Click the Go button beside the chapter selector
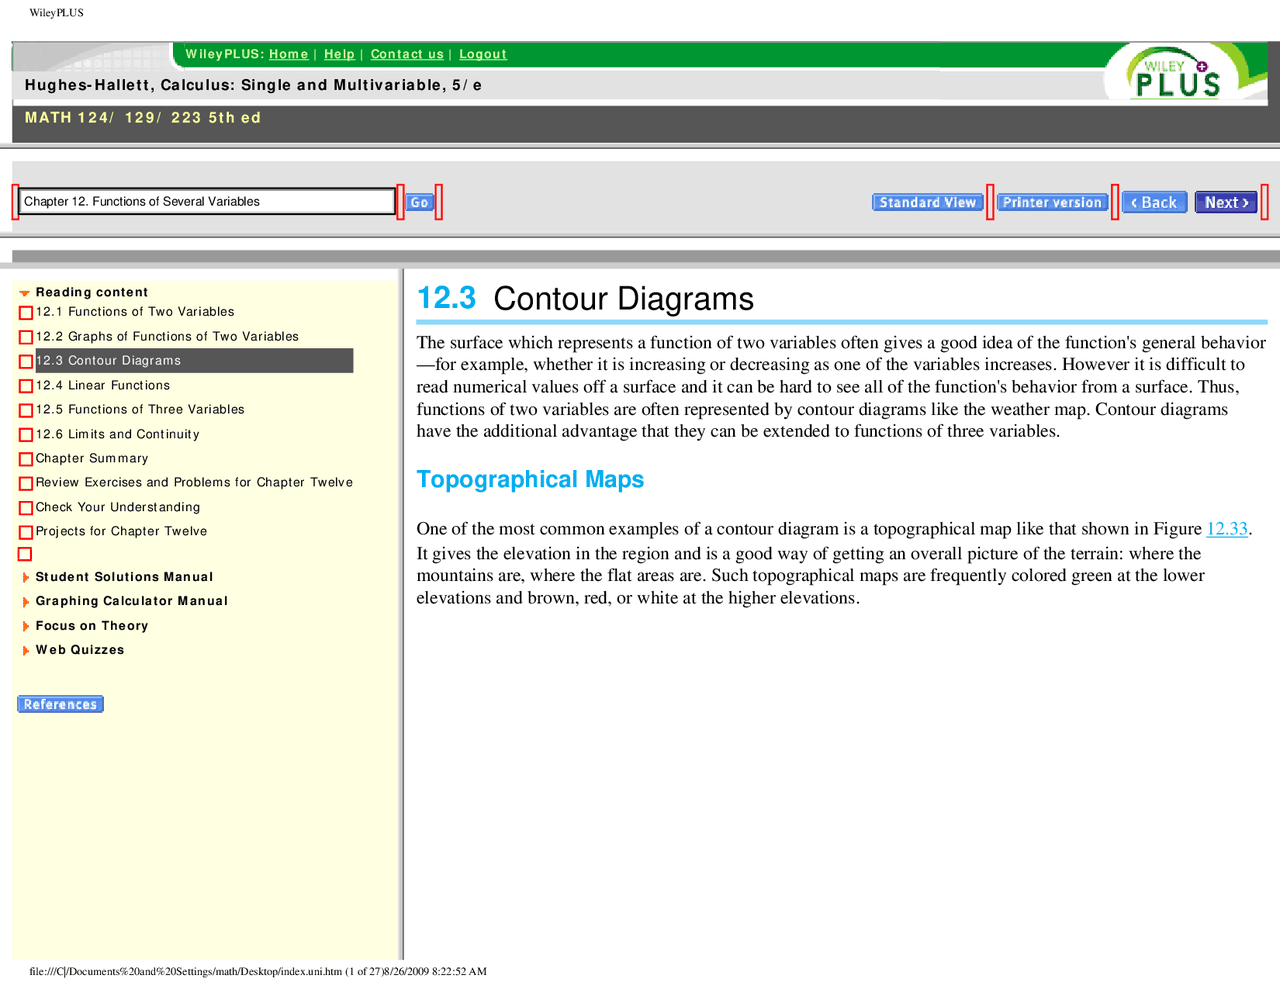Image resolution: width=1280 pixels, height=989 pixels. [419, 201]
